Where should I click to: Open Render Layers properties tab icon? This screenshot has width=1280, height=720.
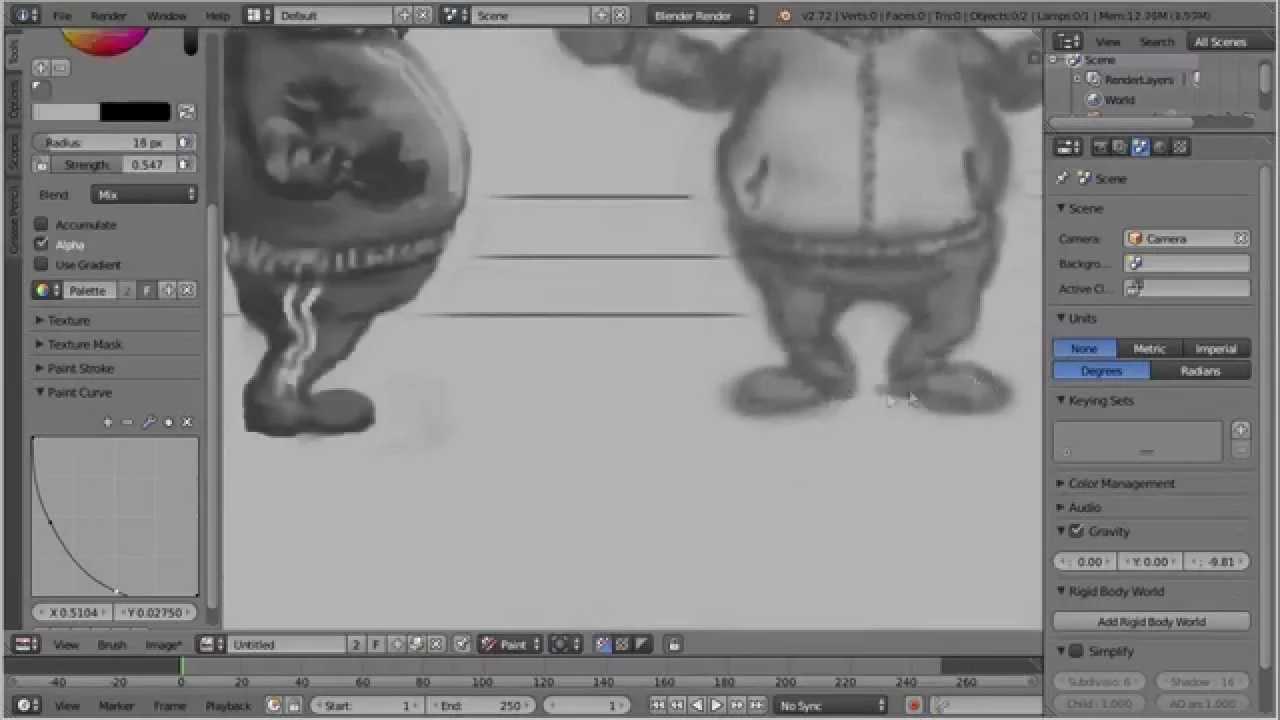pyautogui.click(x=1120, y=147)
